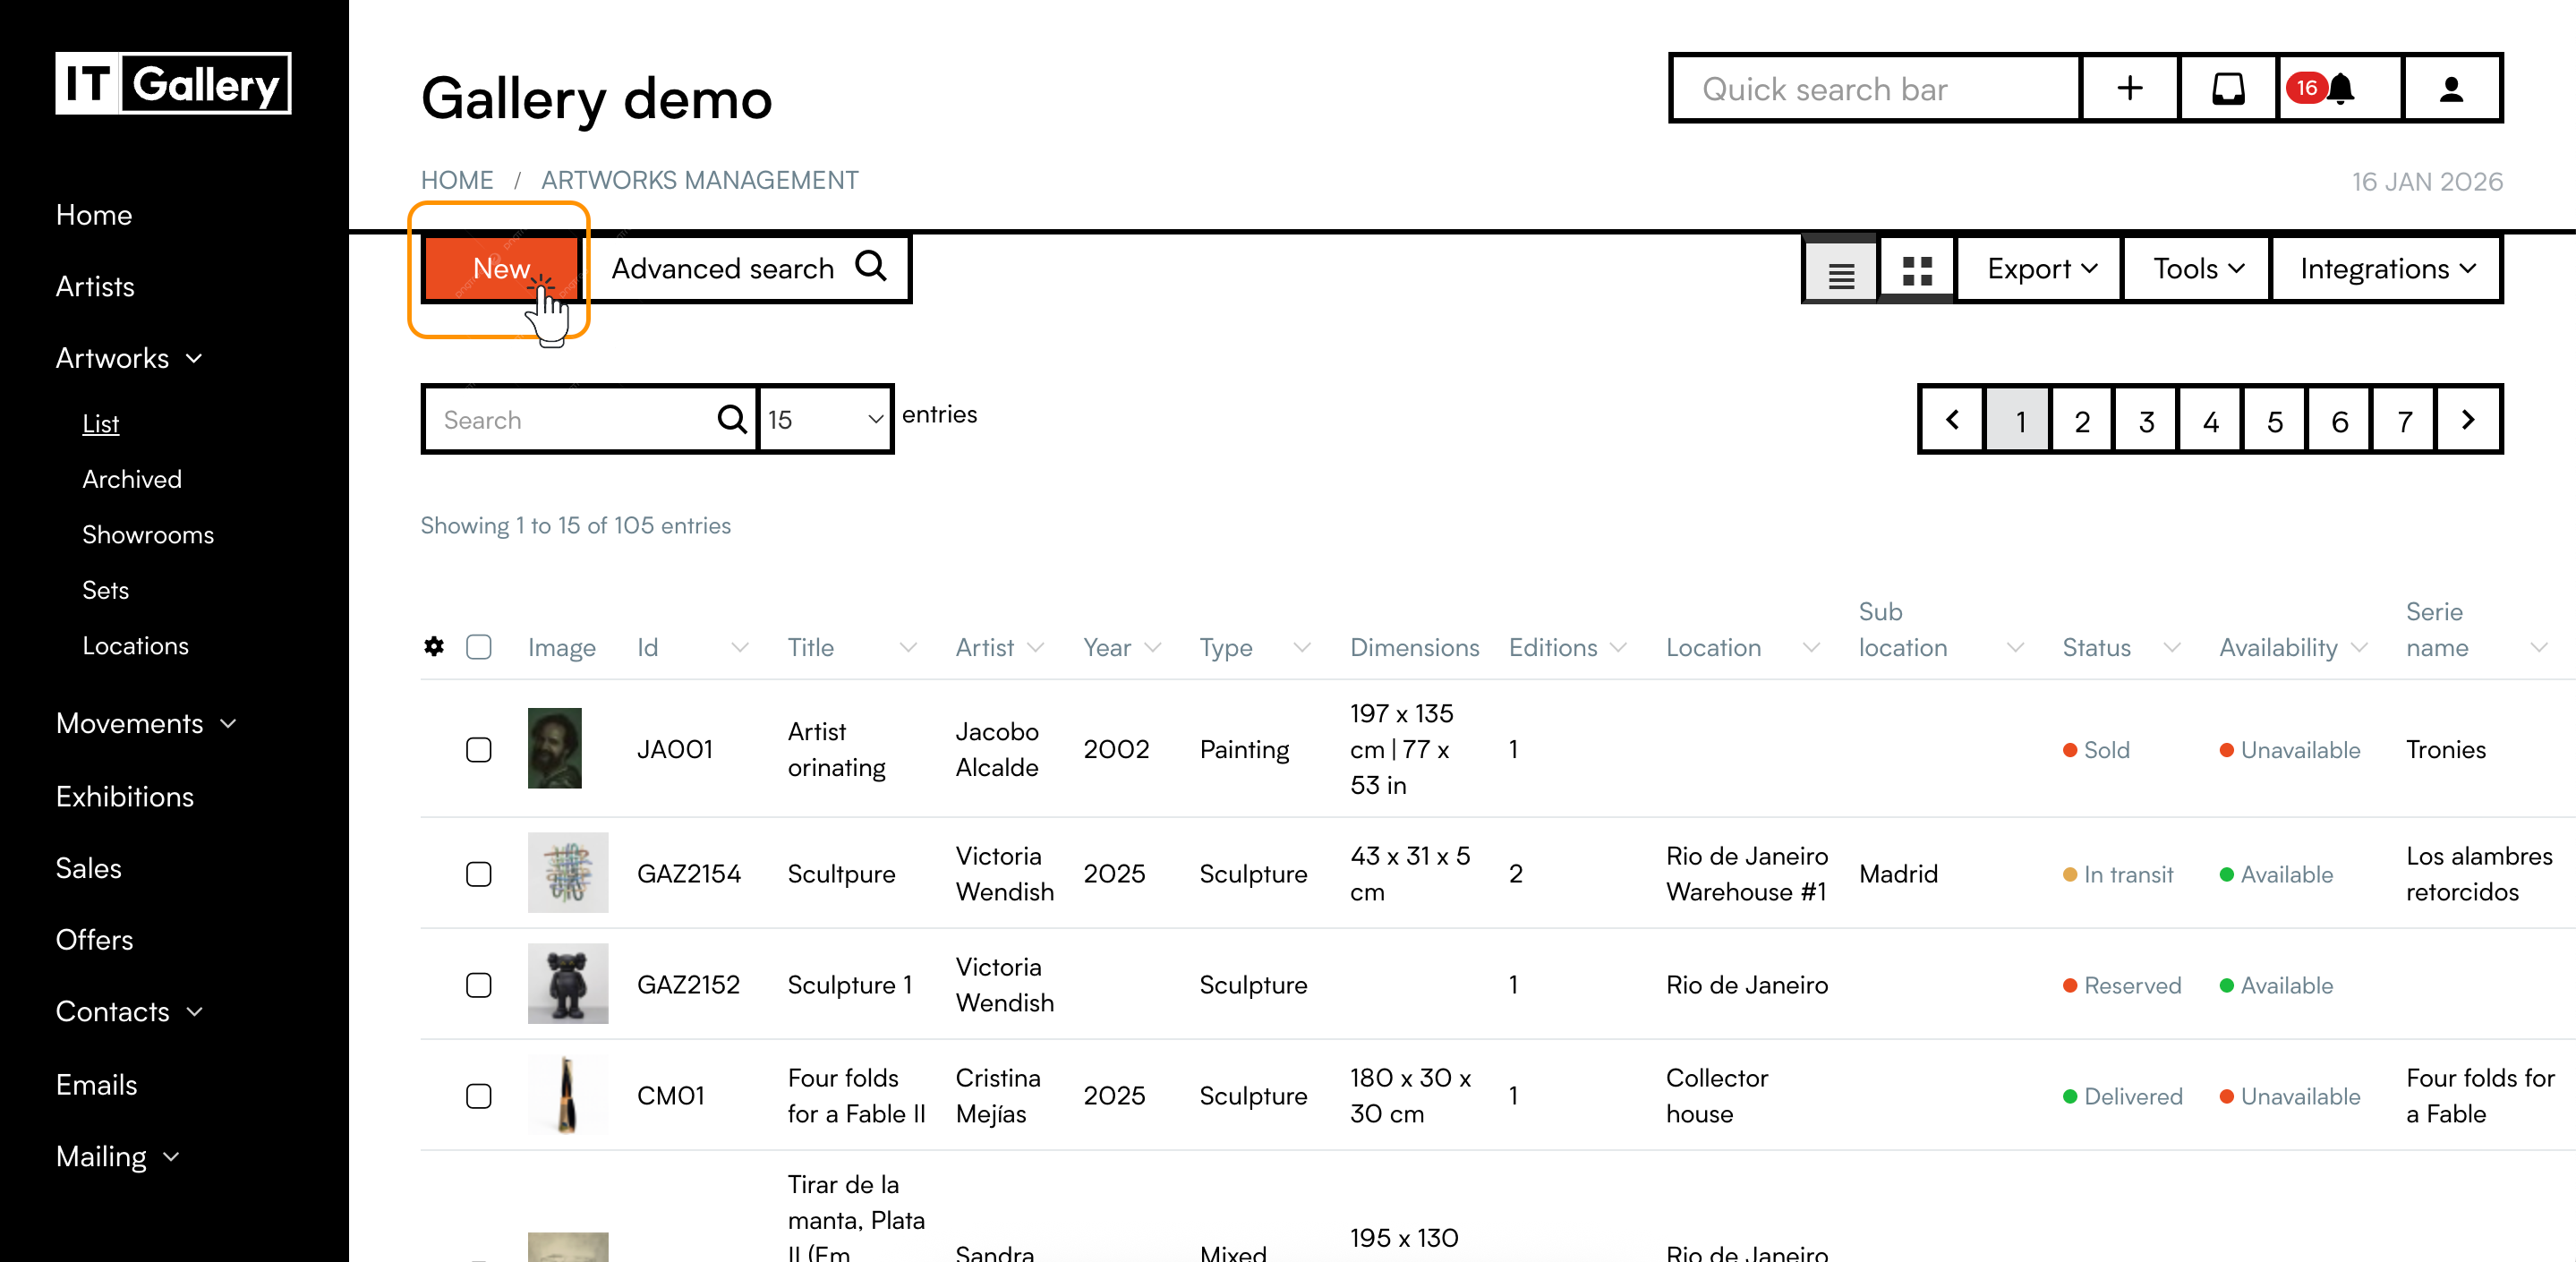
Task: Open the inbox tray icon
Action: tap(2227, 89)
